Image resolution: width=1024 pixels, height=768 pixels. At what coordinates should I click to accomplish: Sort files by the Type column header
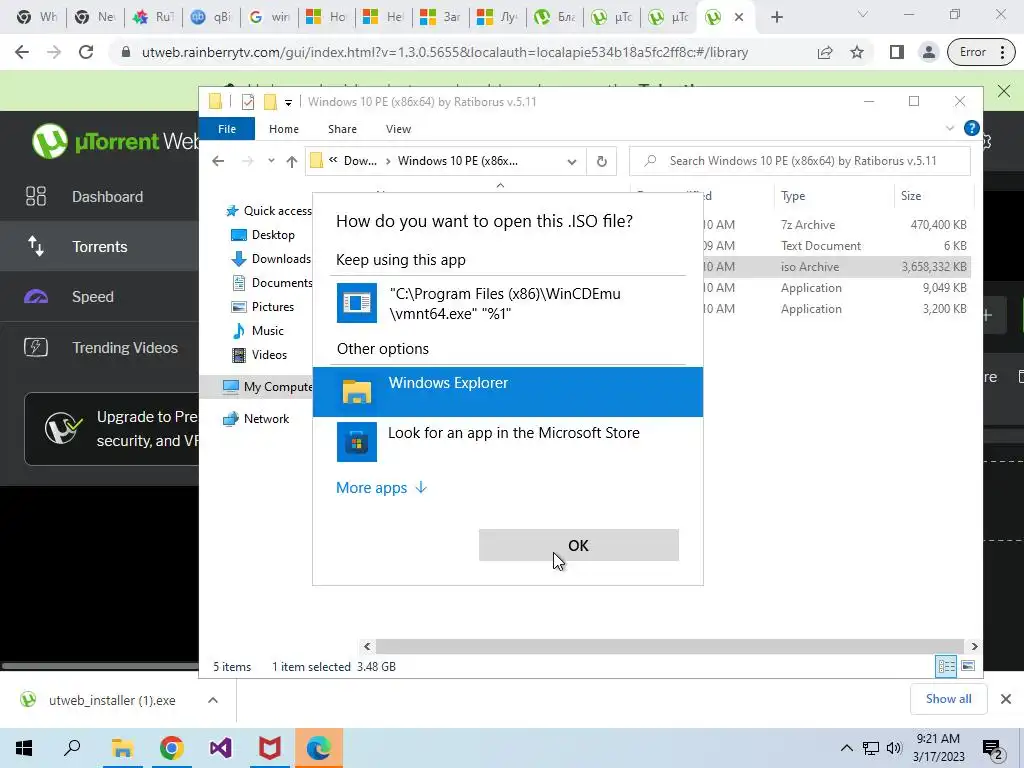tap(833, 196)
